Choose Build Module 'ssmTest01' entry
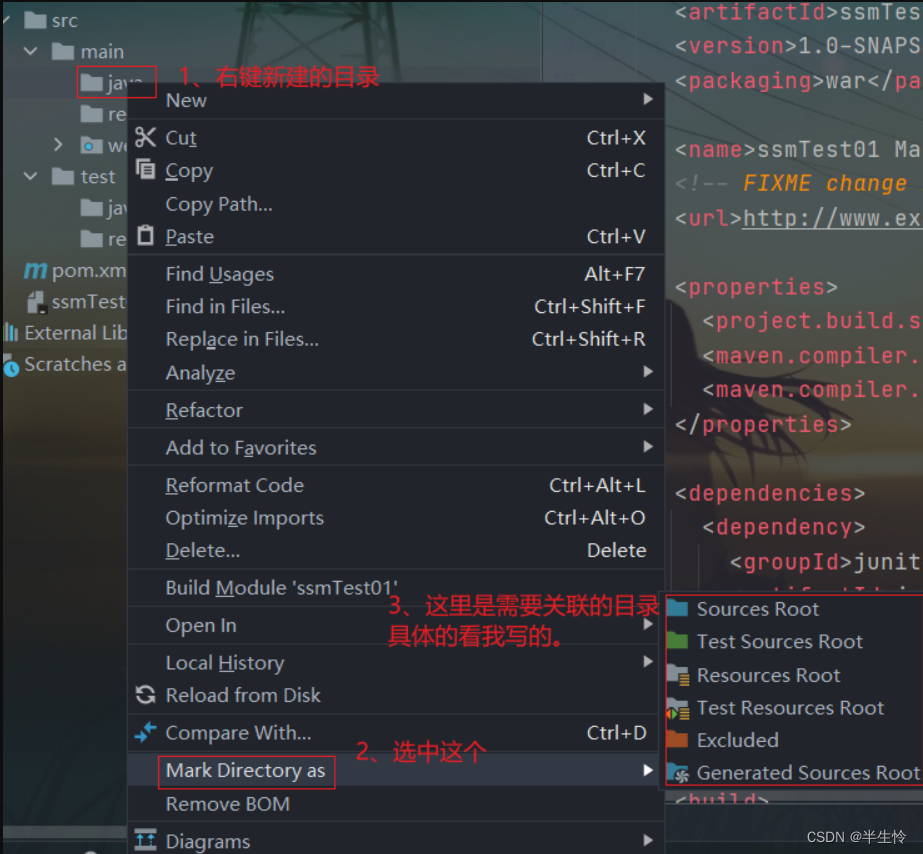Image resolution: width=923 pixels, height=854 pixels. (x=396, y=587)
